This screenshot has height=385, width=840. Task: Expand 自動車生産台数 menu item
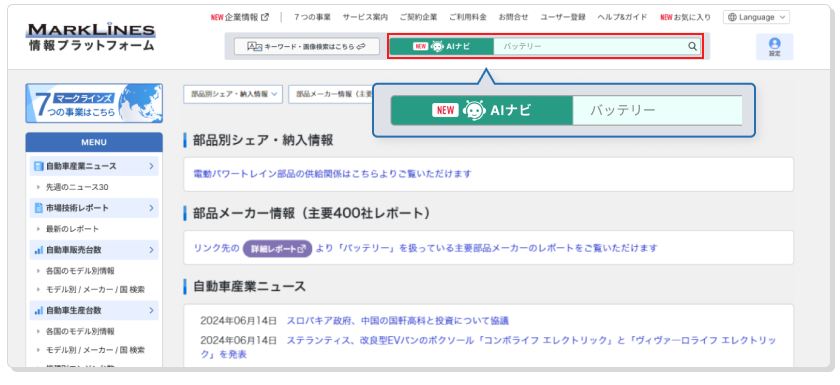pyautogui.click(x=94, y=310)
